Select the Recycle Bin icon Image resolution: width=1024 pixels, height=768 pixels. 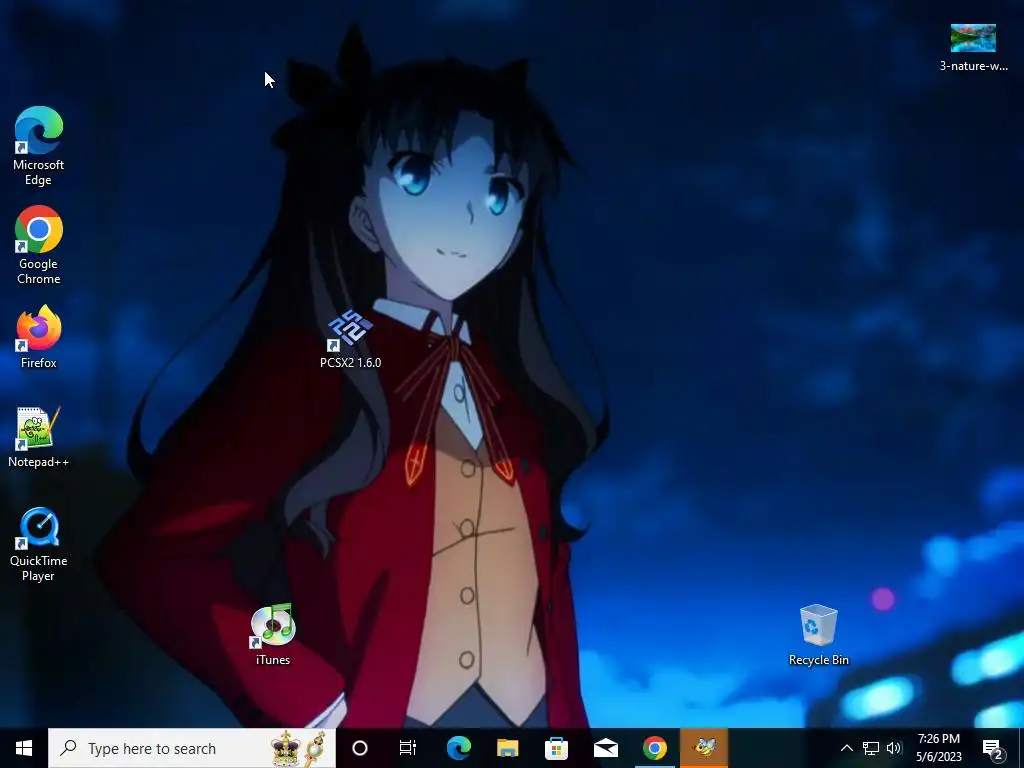tap(818, 635)
